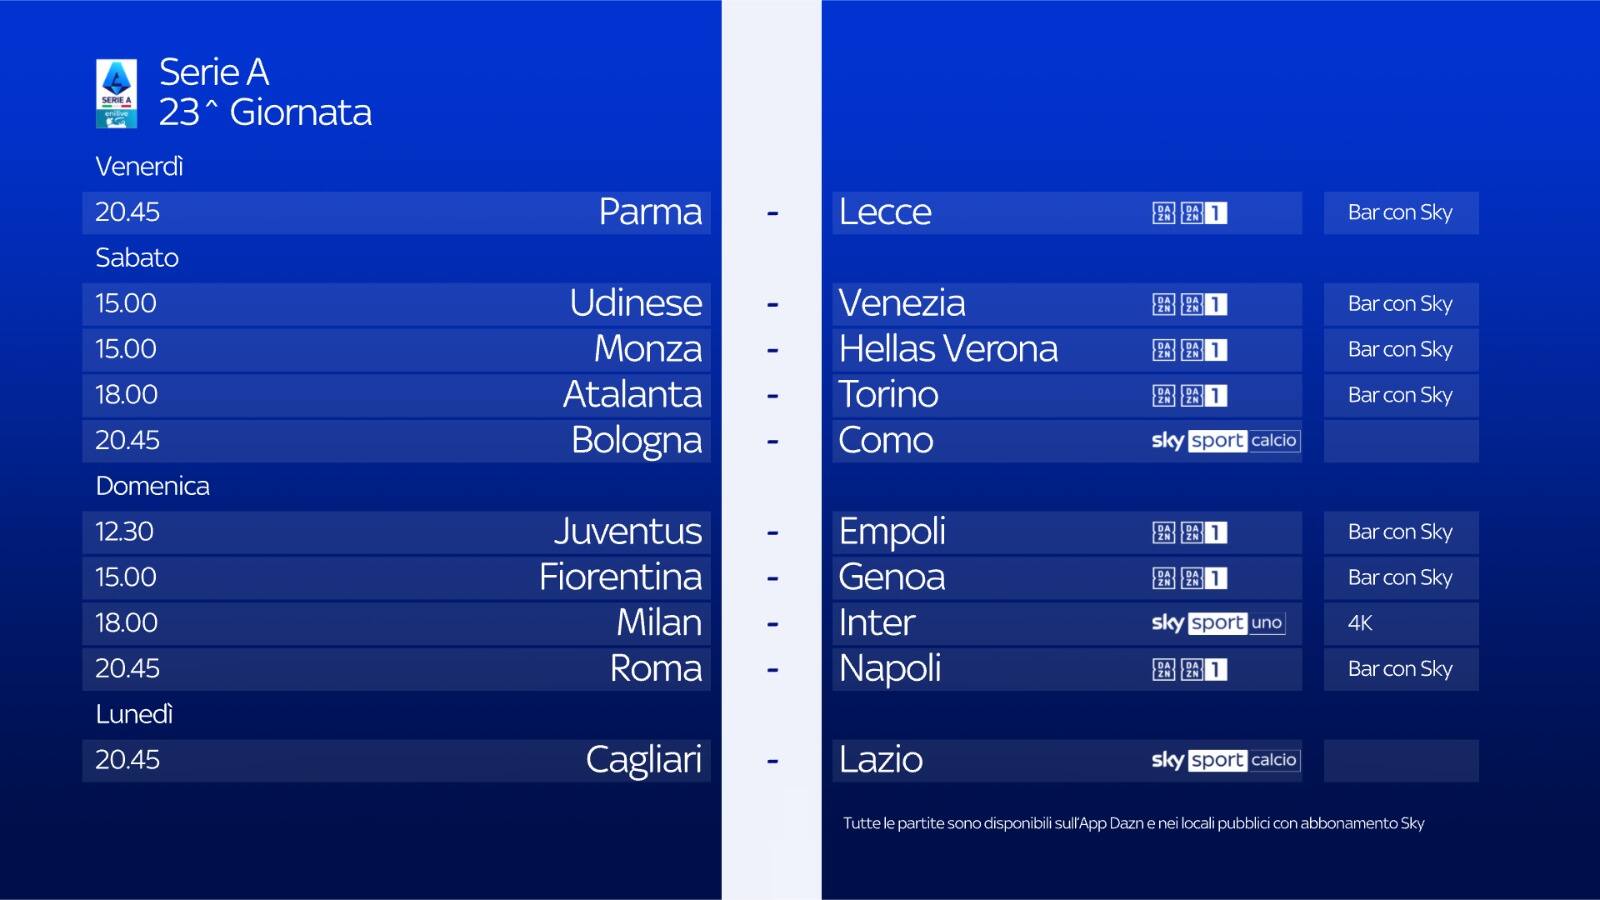Click the 4K badge for Milan-Inter
Viewport: 1600px width, 900px height.
(1359, 623)
